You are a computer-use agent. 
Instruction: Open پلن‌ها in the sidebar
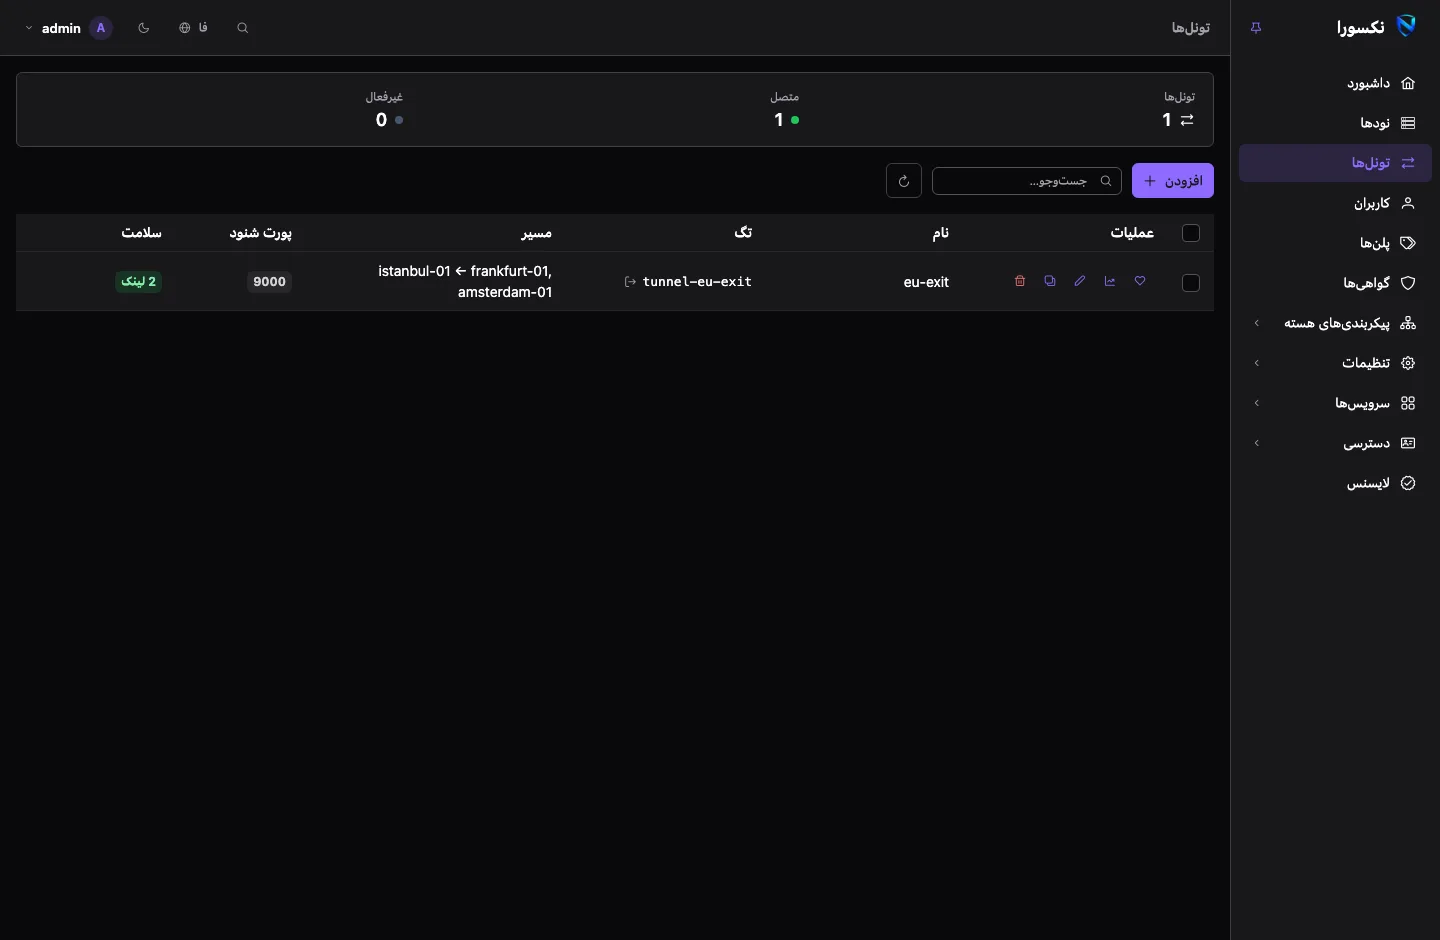pyautogui.click(x=1335, y=243)
